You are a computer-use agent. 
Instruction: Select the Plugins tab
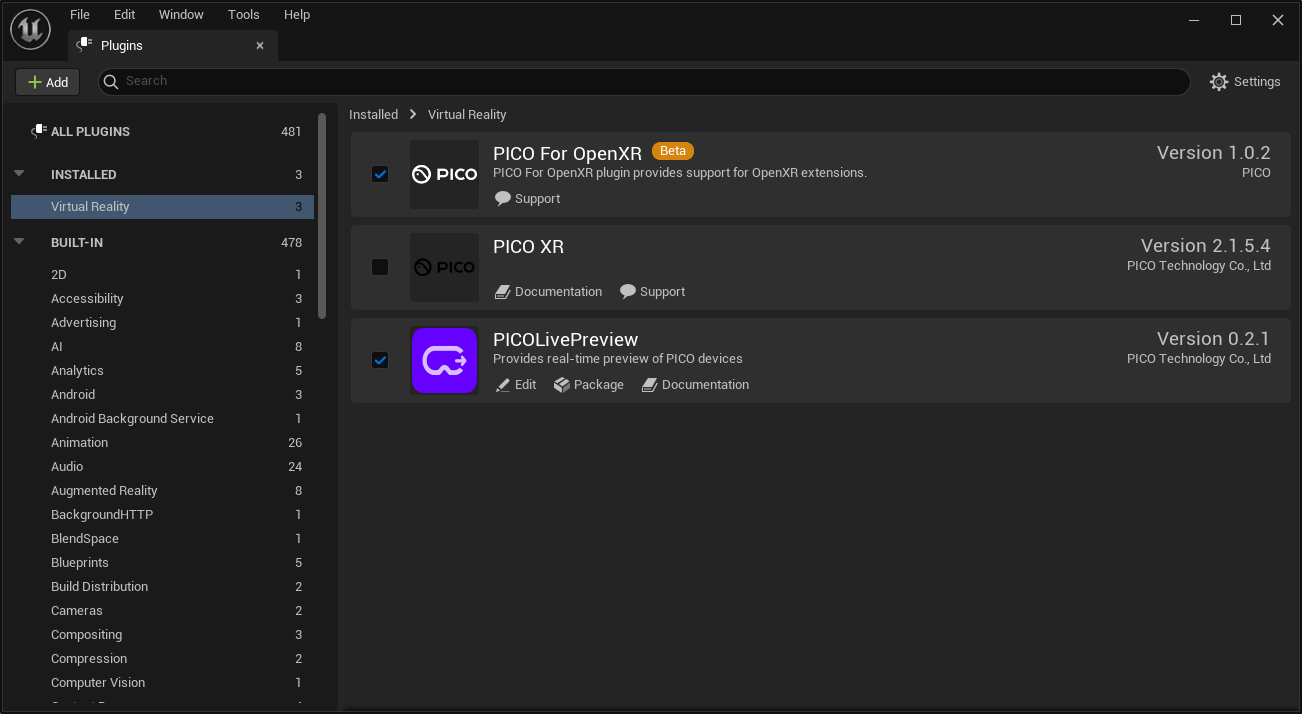[172, 45]
